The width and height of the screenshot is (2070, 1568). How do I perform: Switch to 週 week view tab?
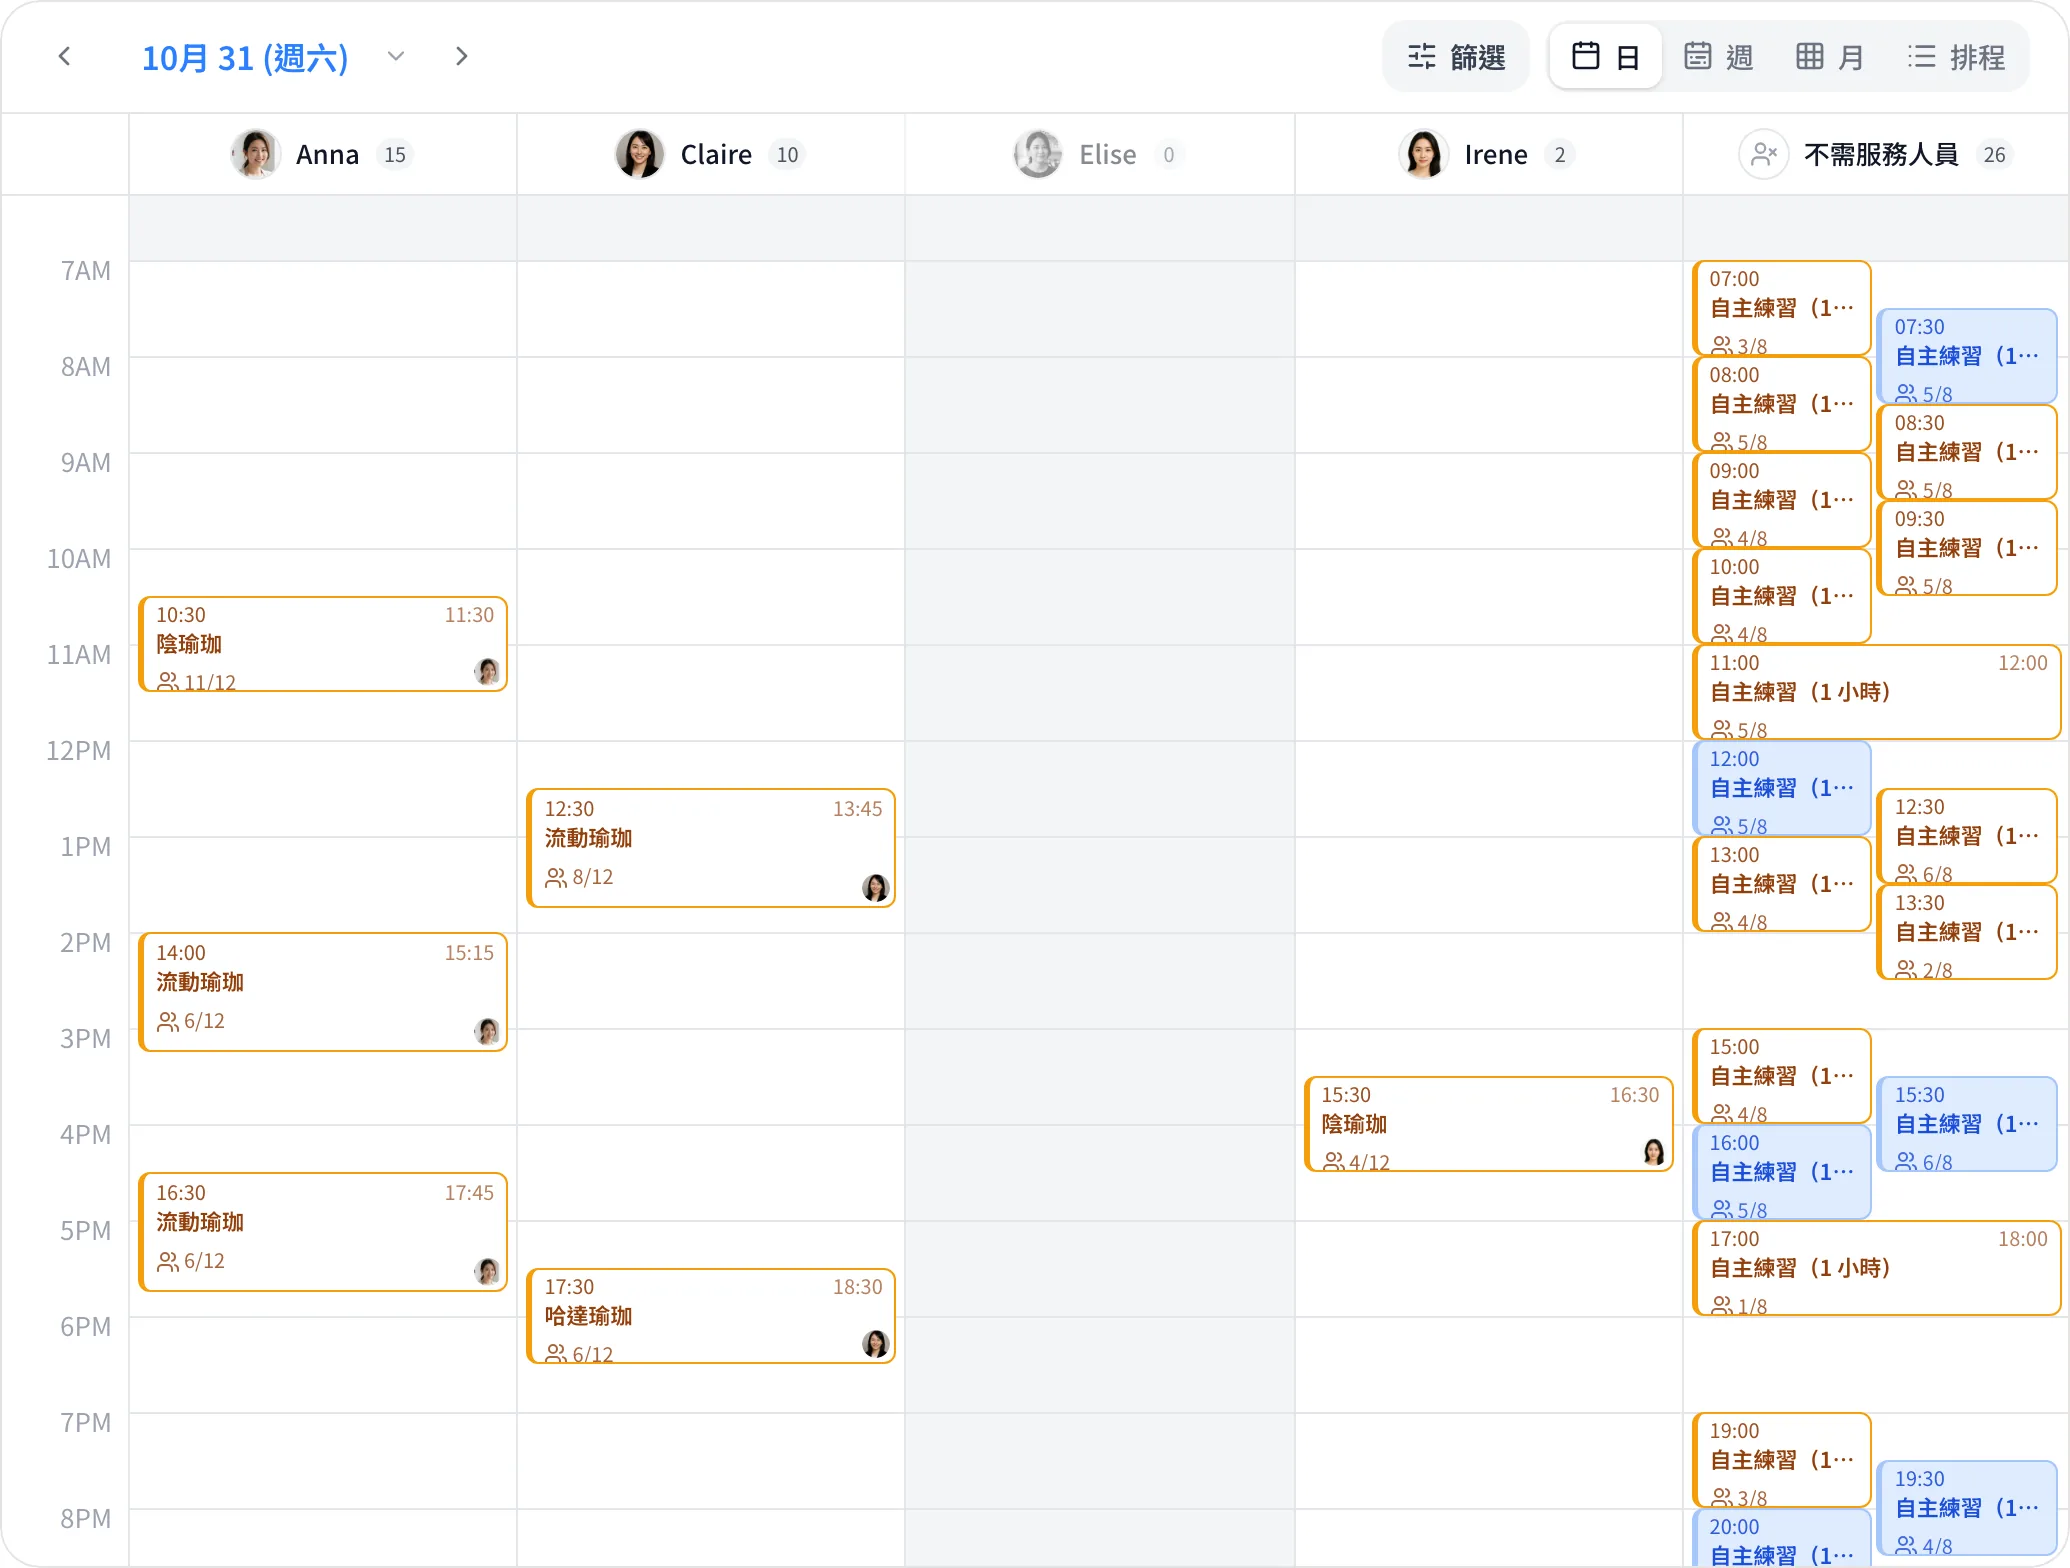(1719, 57)
